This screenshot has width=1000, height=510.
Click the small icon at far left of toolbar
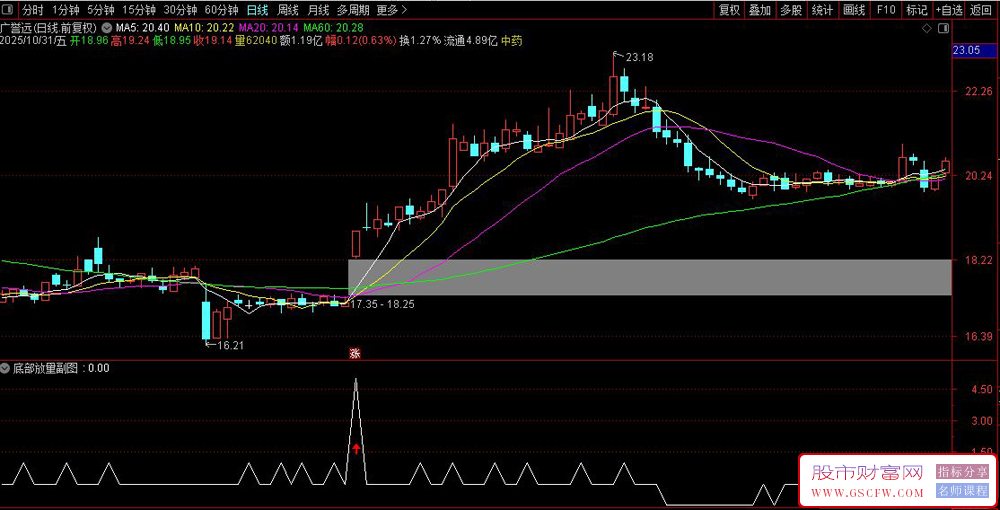pos(9,10)
